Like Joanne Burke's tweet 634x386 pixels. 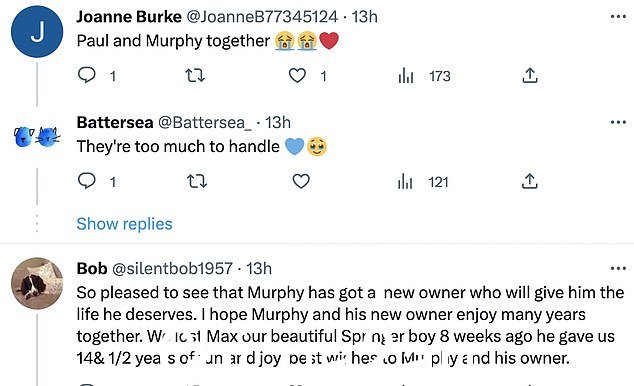click(x=297, y=76)
